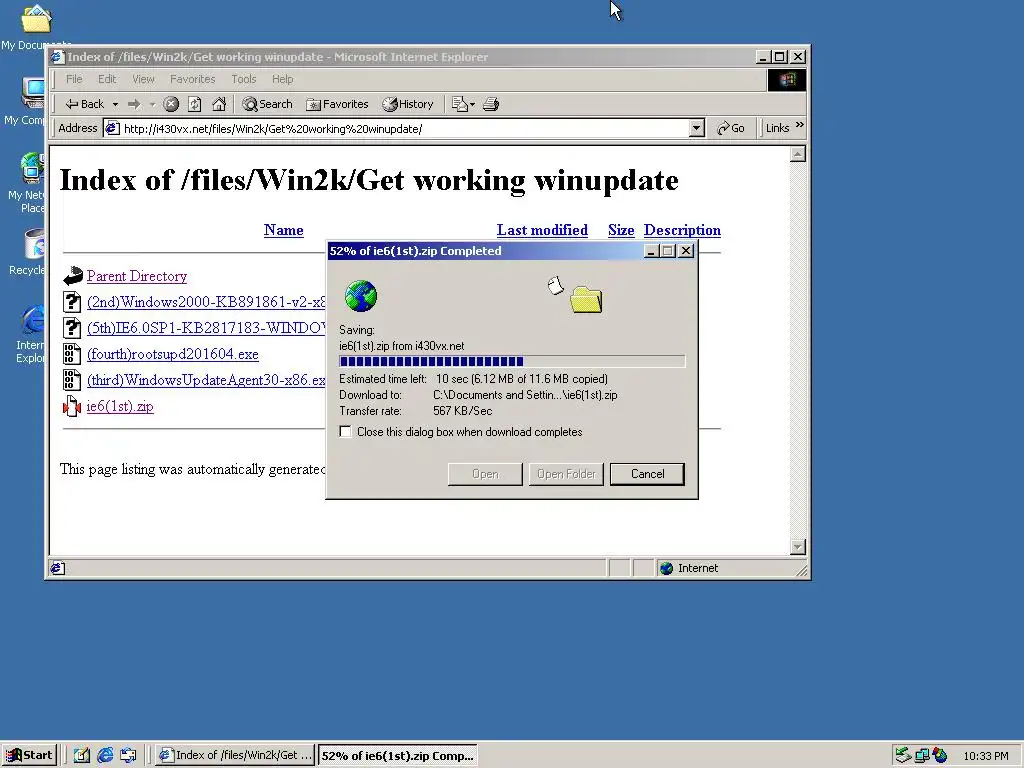This screenshot has width=1024, height=768.
Task: Click the unknown file icon beside (2nd)Windows2000
Action: tap(72, 302)
